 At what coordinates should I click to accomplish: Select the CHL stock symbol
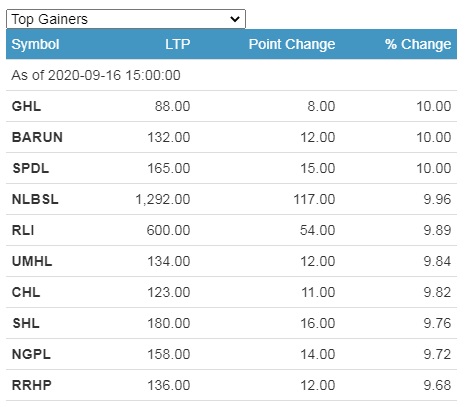tap(26, 292)
